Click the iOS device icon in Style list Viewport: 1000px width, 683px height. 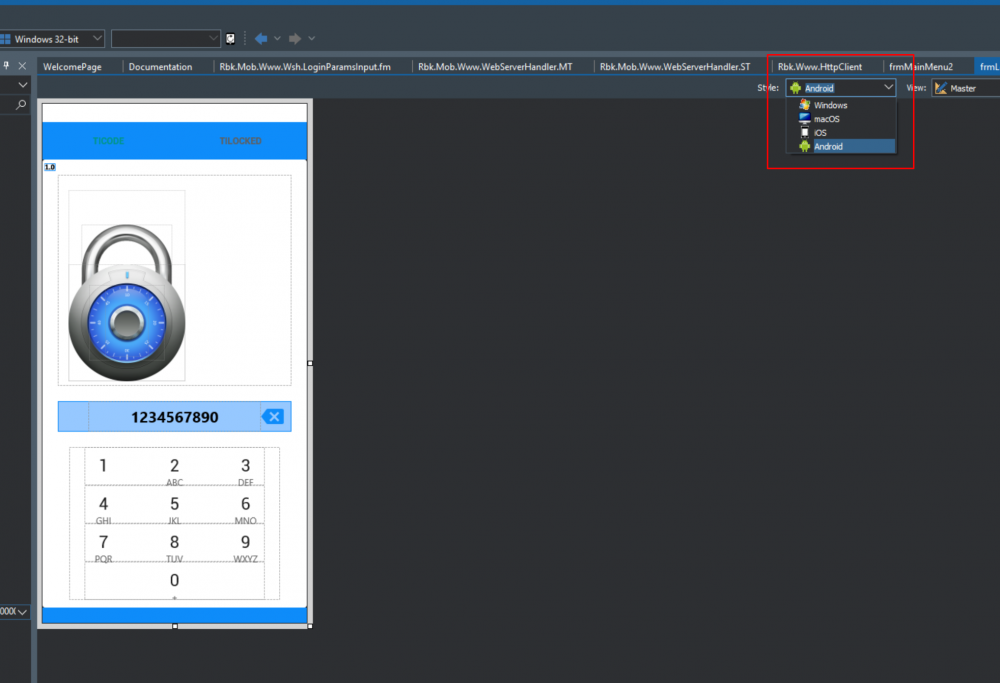805,133
